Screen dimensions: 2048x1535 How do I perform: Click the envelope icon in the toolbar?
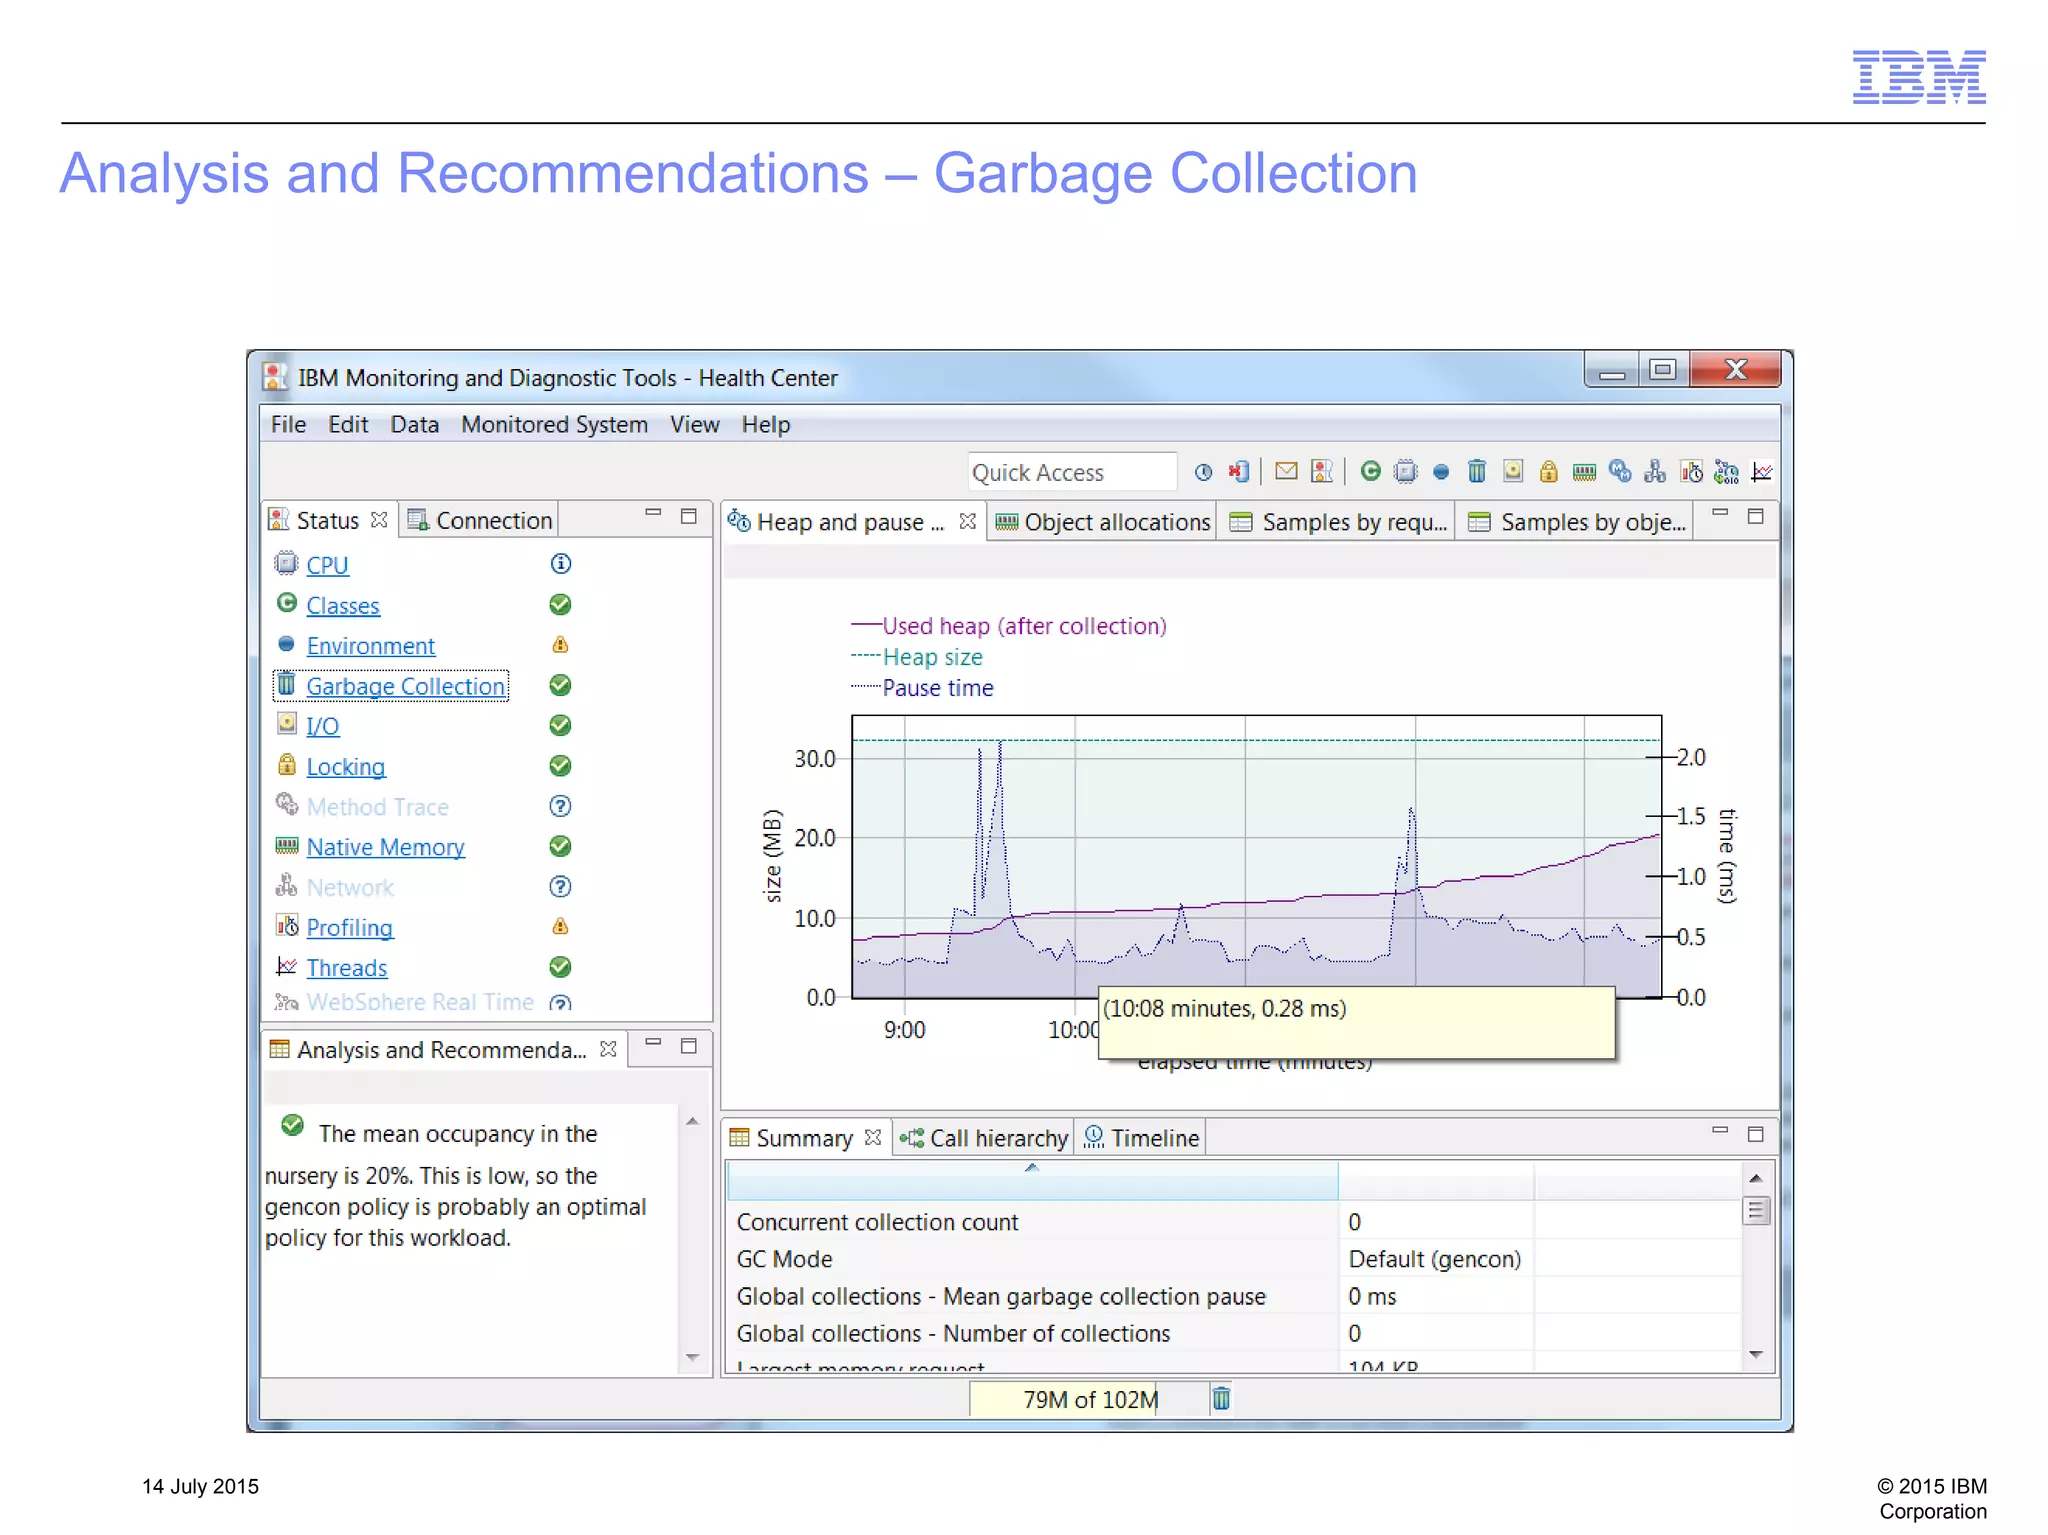1287,471
